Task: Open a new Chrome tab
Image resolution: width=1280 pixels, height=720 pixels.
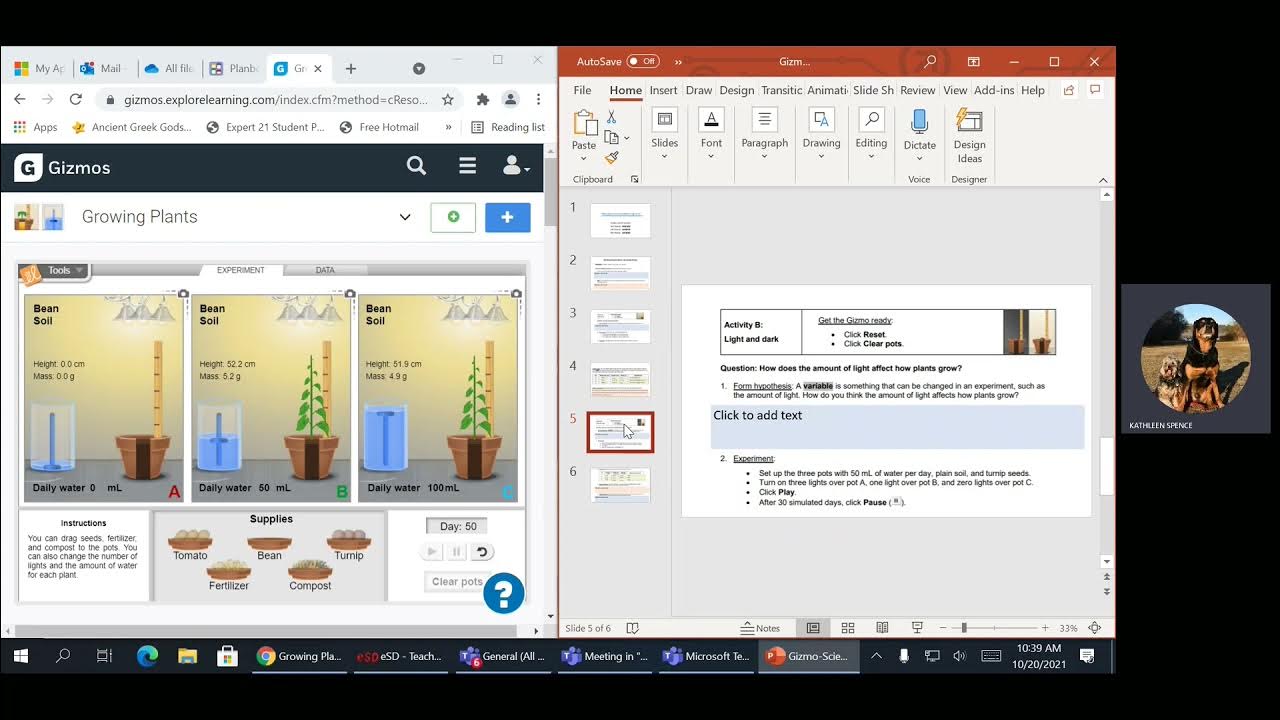Action: tap(350, 69)
